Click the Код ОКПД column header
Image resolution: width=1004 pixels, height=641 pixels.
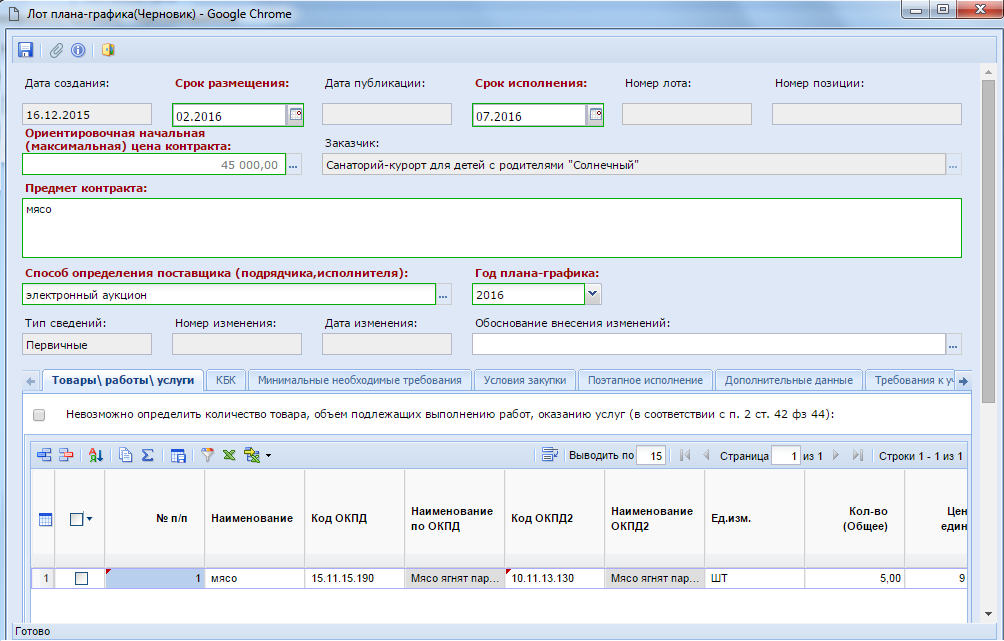[x=339, y=518]
